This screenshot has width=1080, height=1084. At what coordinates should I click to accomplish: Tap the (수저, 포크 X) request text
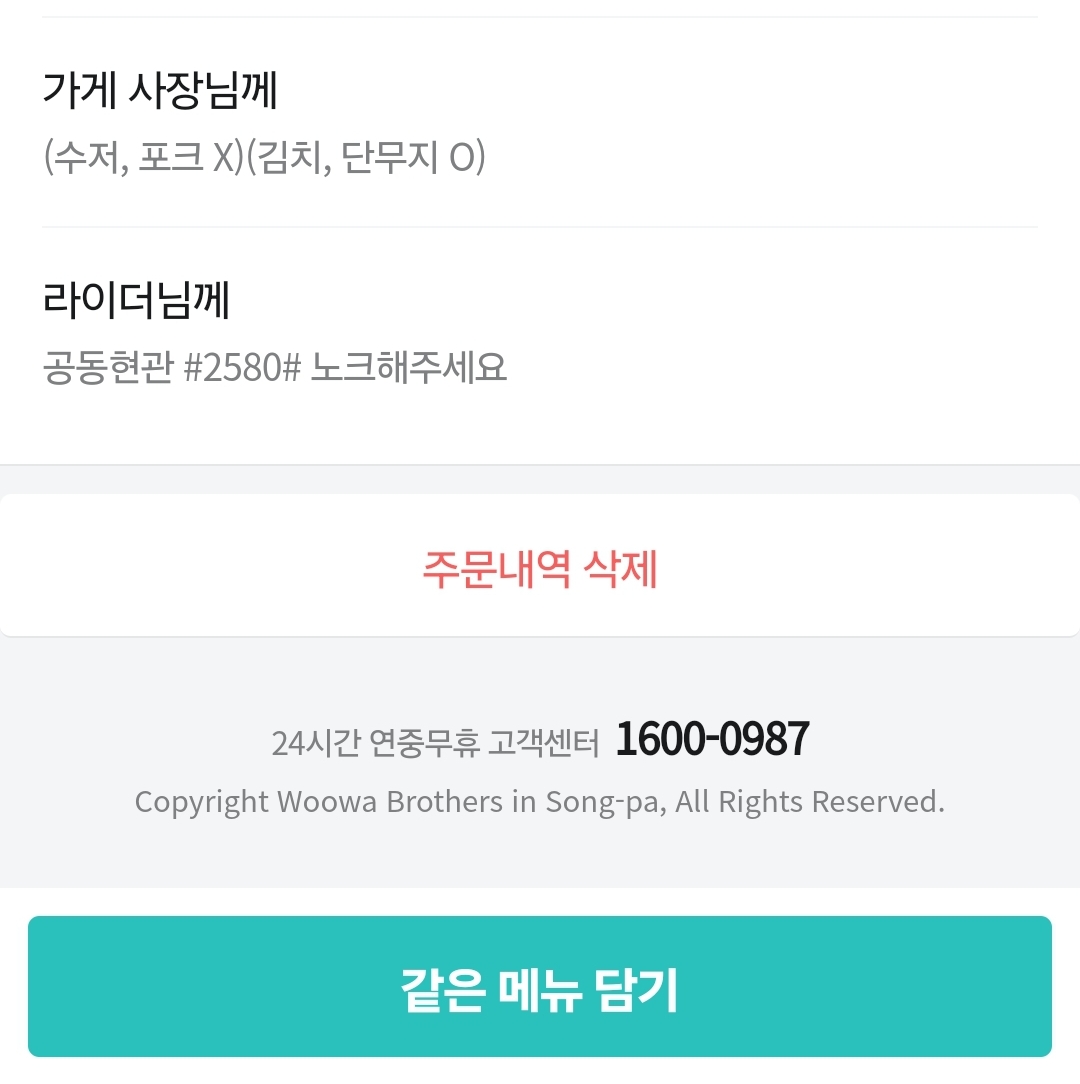pyautogui.click(x=139, y=158)
